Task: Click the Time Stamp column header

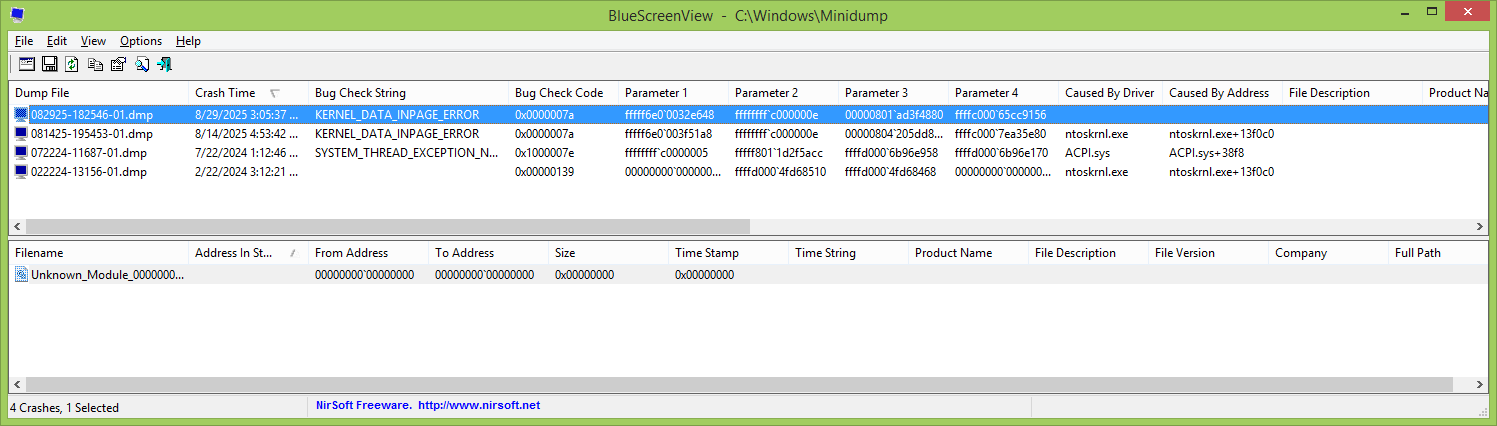Action: click(x=729, y=253)
